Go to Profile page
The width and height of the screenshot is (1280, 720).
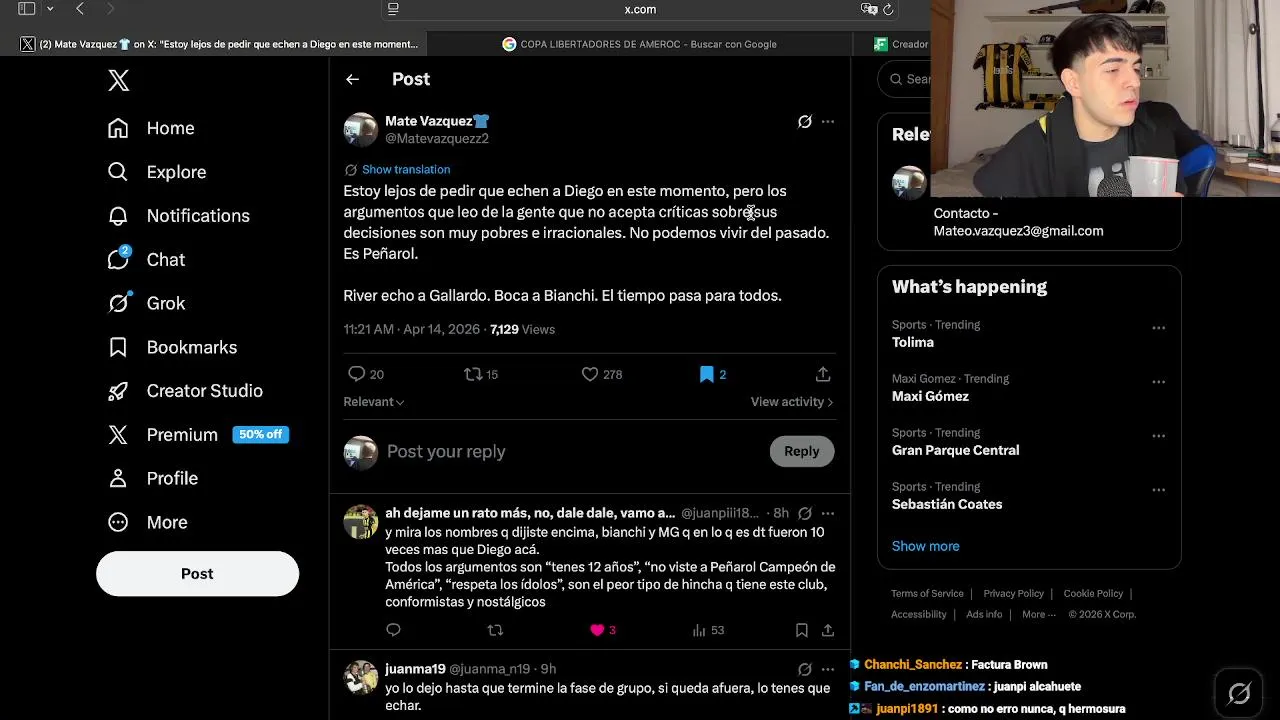[x=152, y=478]
